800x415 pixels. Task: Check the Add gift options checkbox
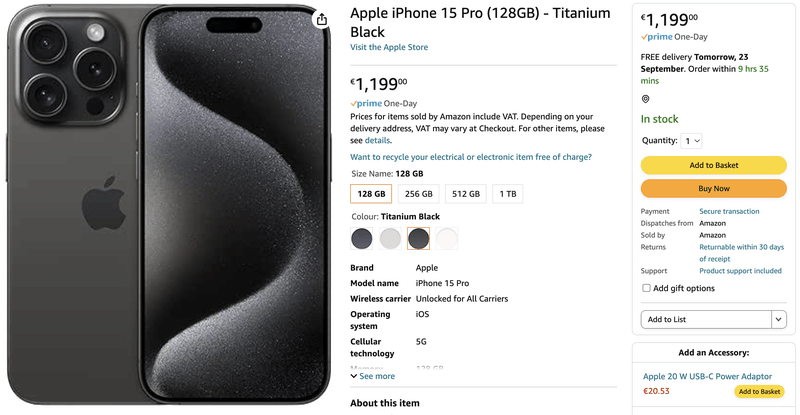(646, 288)
